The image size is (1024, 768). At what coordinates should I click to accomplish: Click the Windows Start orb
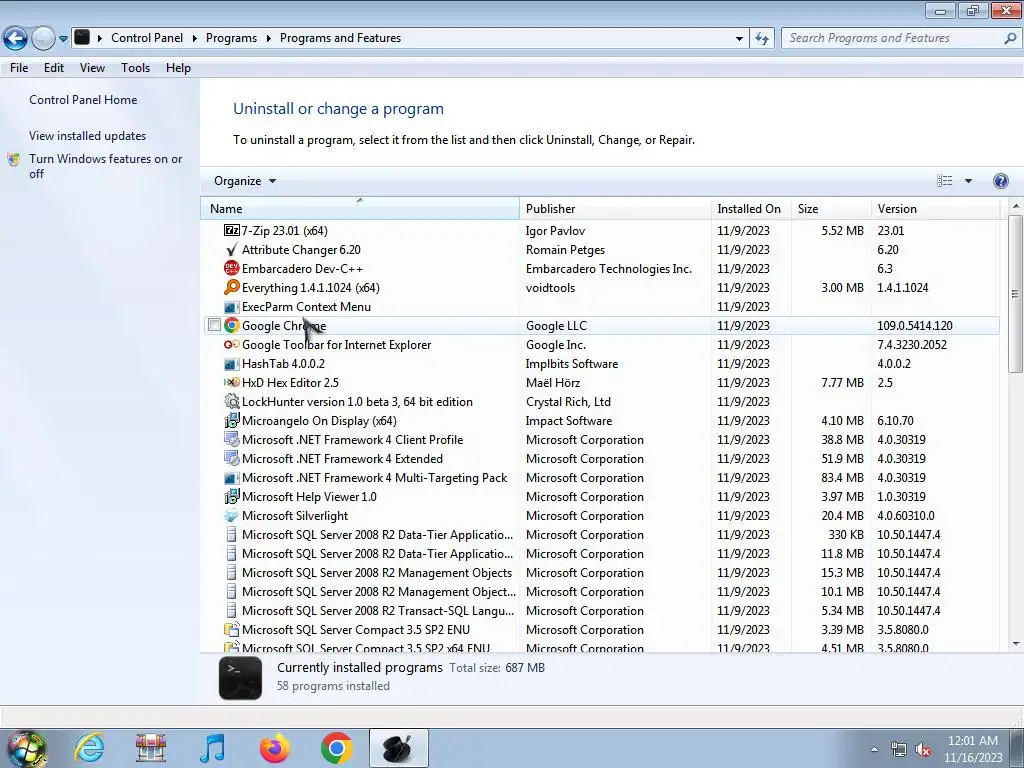coord(26,750)
